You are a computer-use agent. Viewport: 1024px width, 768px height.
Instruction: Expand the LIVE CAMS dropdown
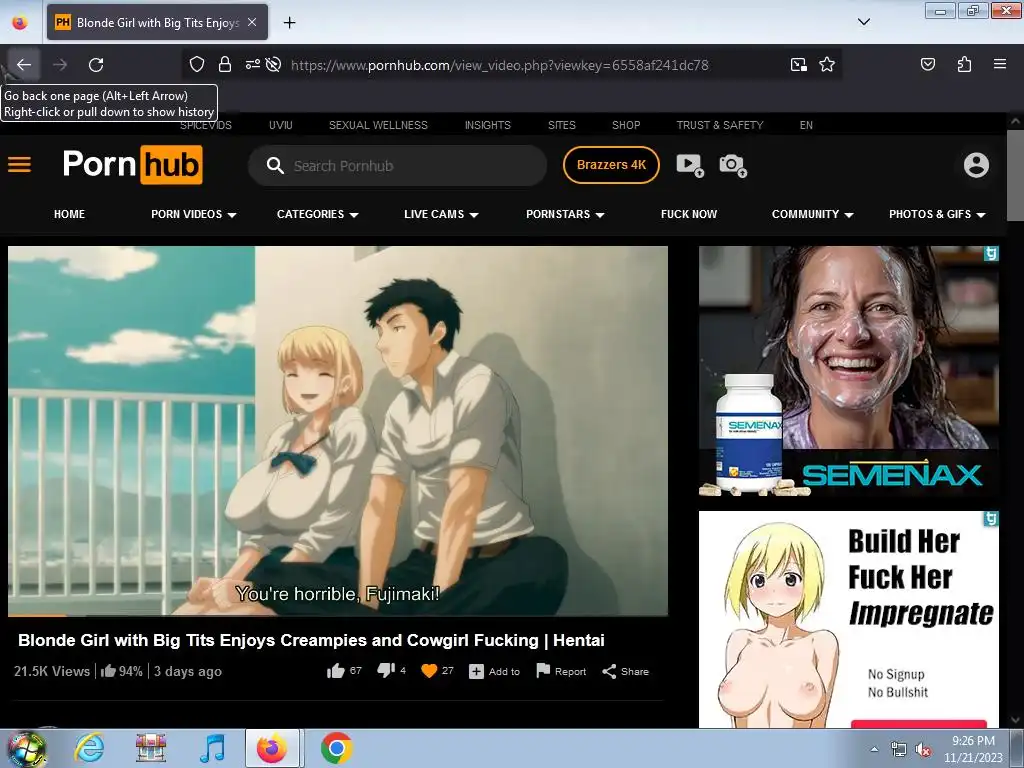click(441, 214)
